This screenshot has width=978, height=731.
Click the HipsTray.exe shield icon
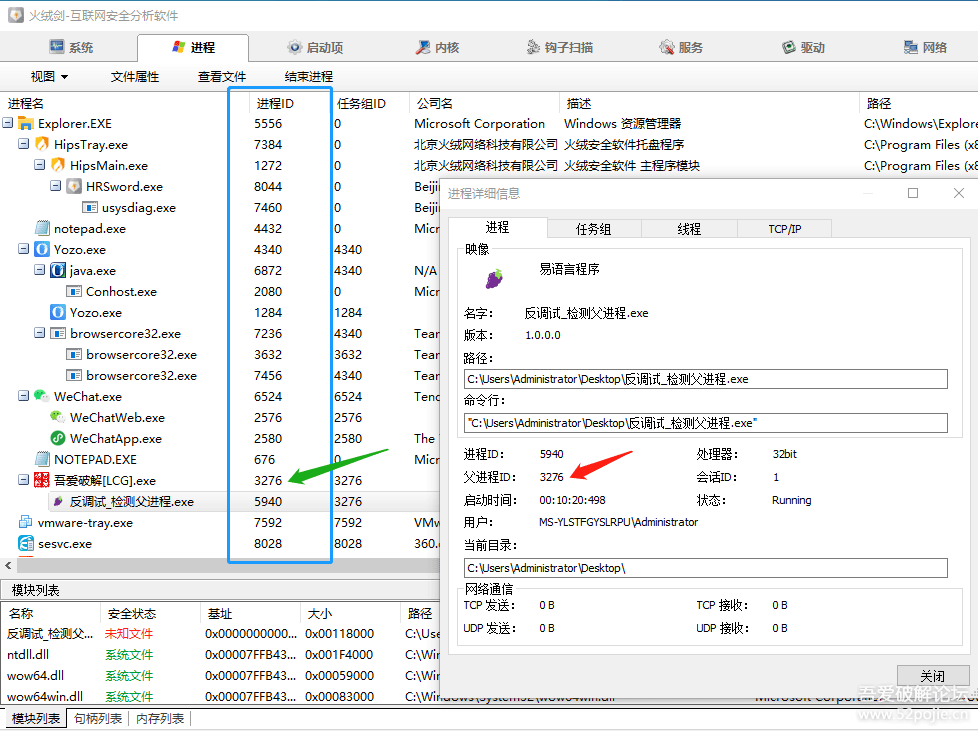tap(41, 145)
